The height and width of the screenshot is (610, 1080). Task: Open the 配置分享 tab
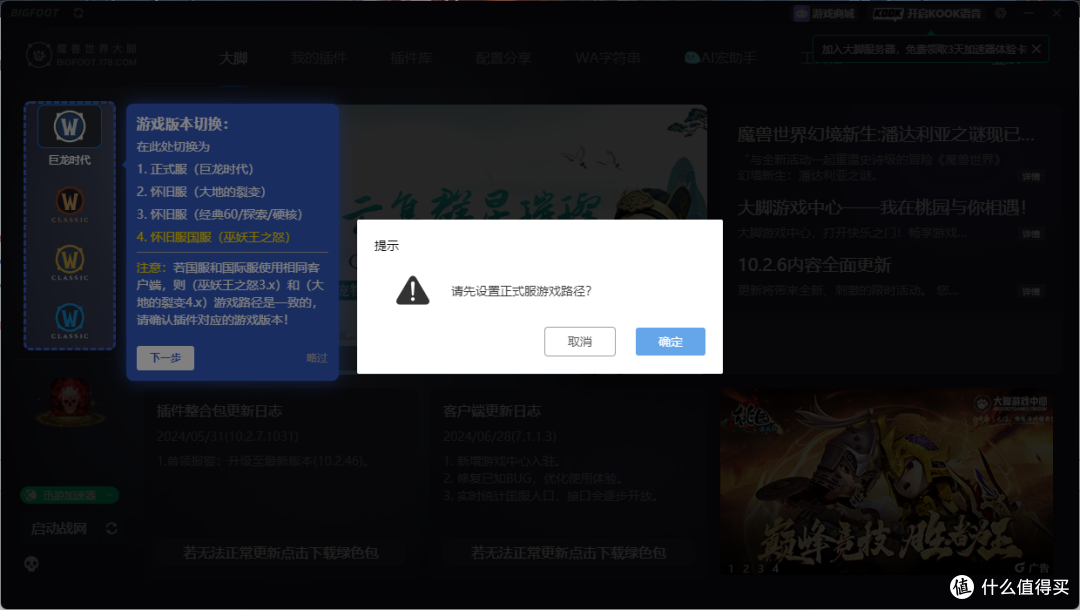click(503, 59)
